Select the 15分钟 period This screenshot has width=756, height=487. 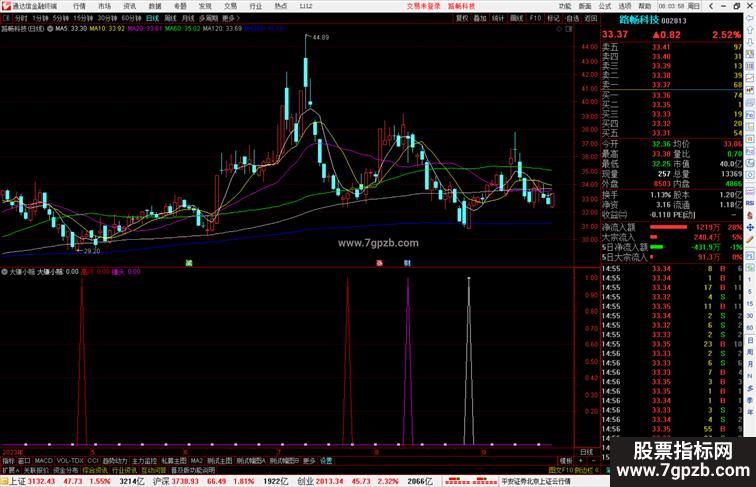click(x=83, y=18)
